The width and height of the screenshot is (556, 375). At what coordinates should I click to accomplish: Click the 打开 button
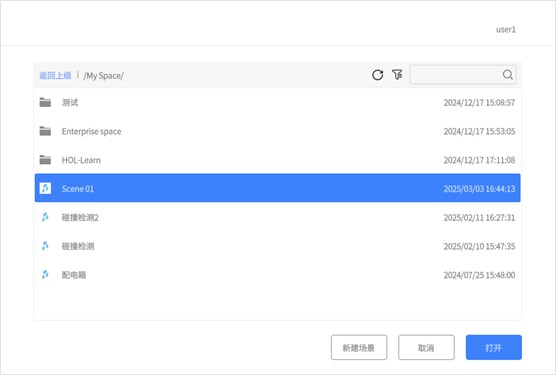pyautogui.click(x=494, y=347)
